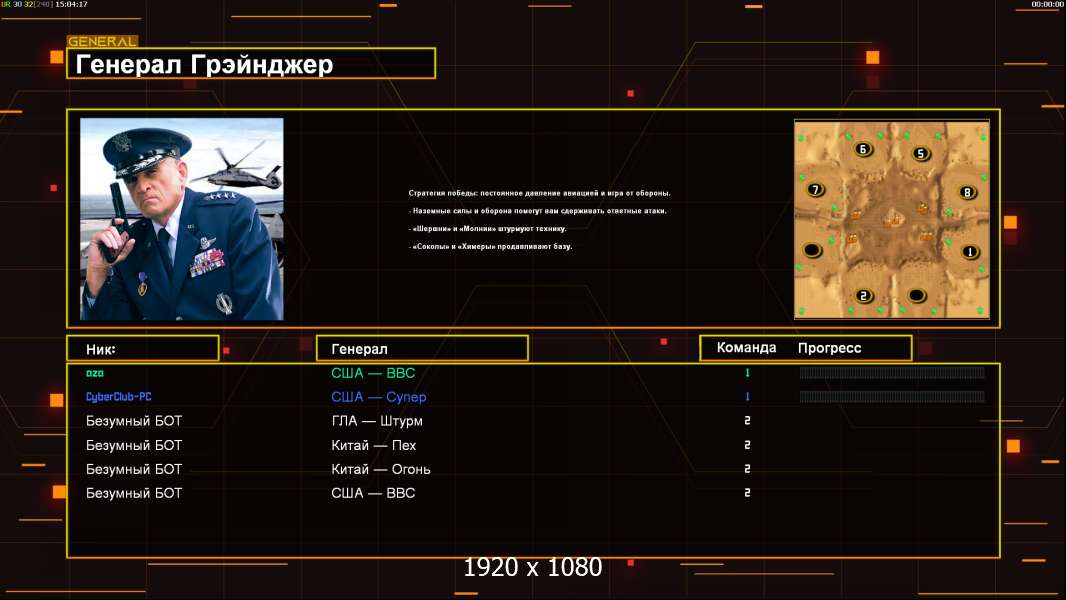Click team number 1 in CyberClub-PC's row

(x=747, y=397)
